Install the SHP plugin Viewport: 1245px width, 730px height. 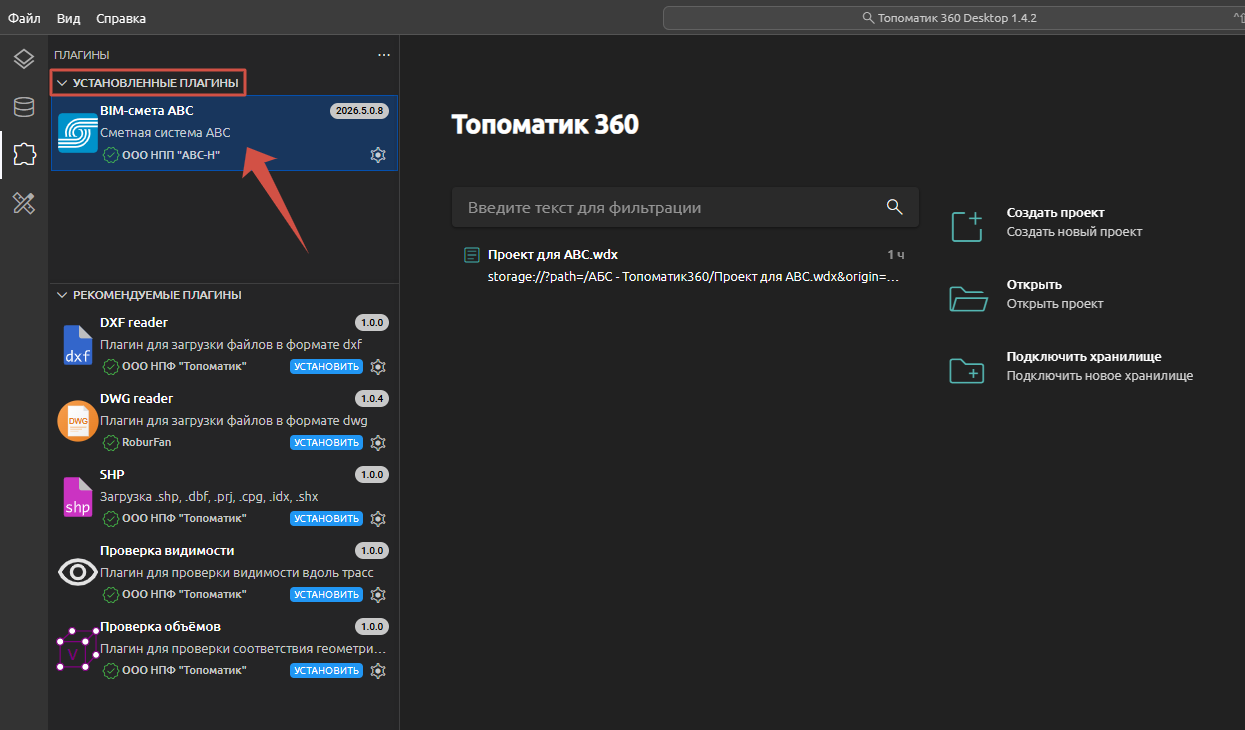pos(326,518)
